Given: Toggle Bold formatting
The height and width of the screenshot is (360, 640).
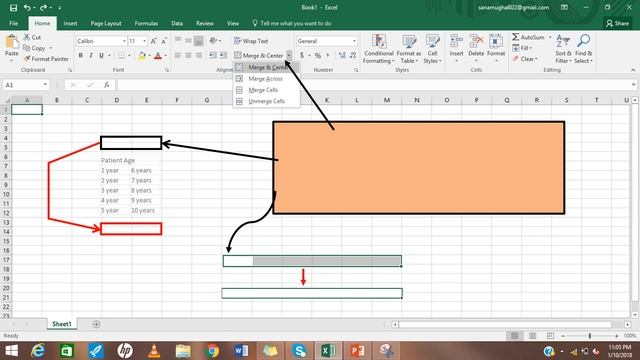Looking at the screenshot, I should tap(80, 56).
